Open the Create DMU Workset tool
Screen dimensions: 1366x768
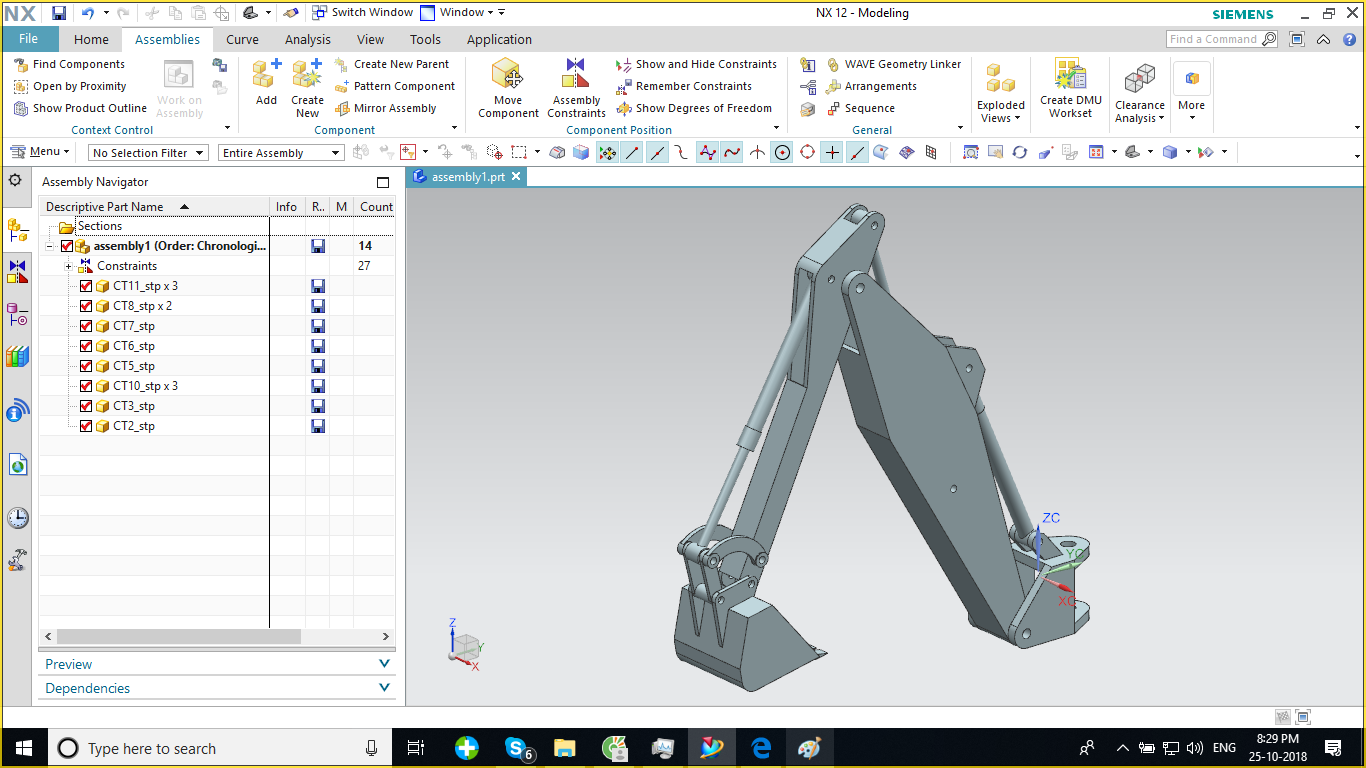[x=1070, y=76]
